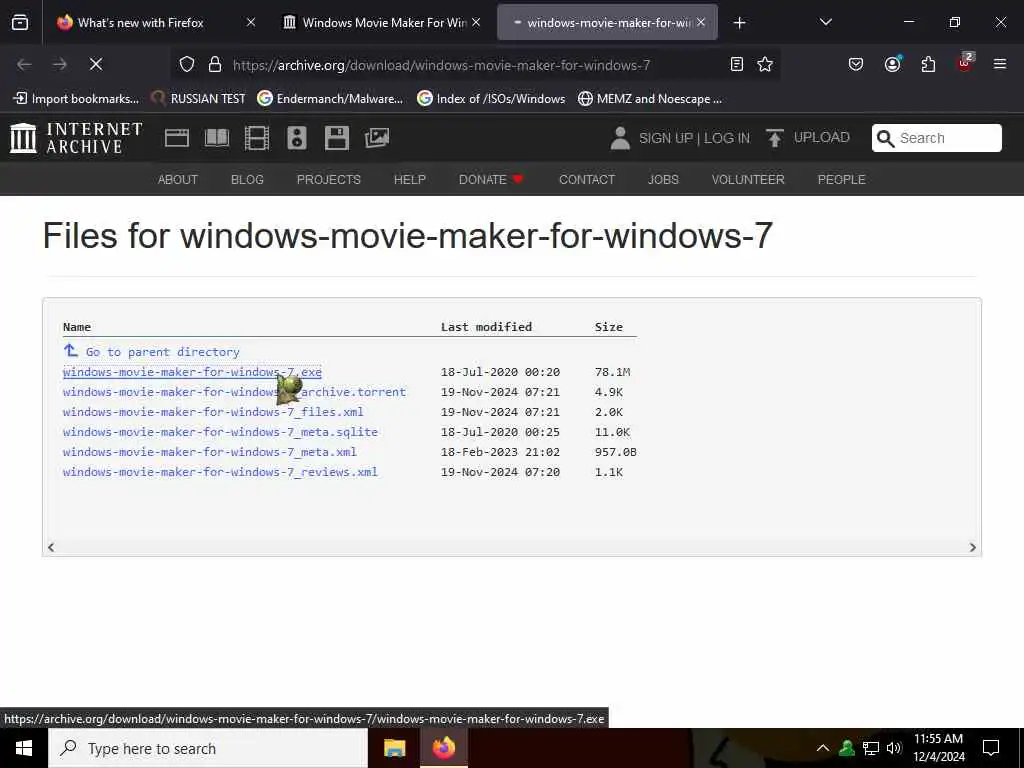
Task: Open the Internet Archive web icon
Action: click(x=176, y=138)
